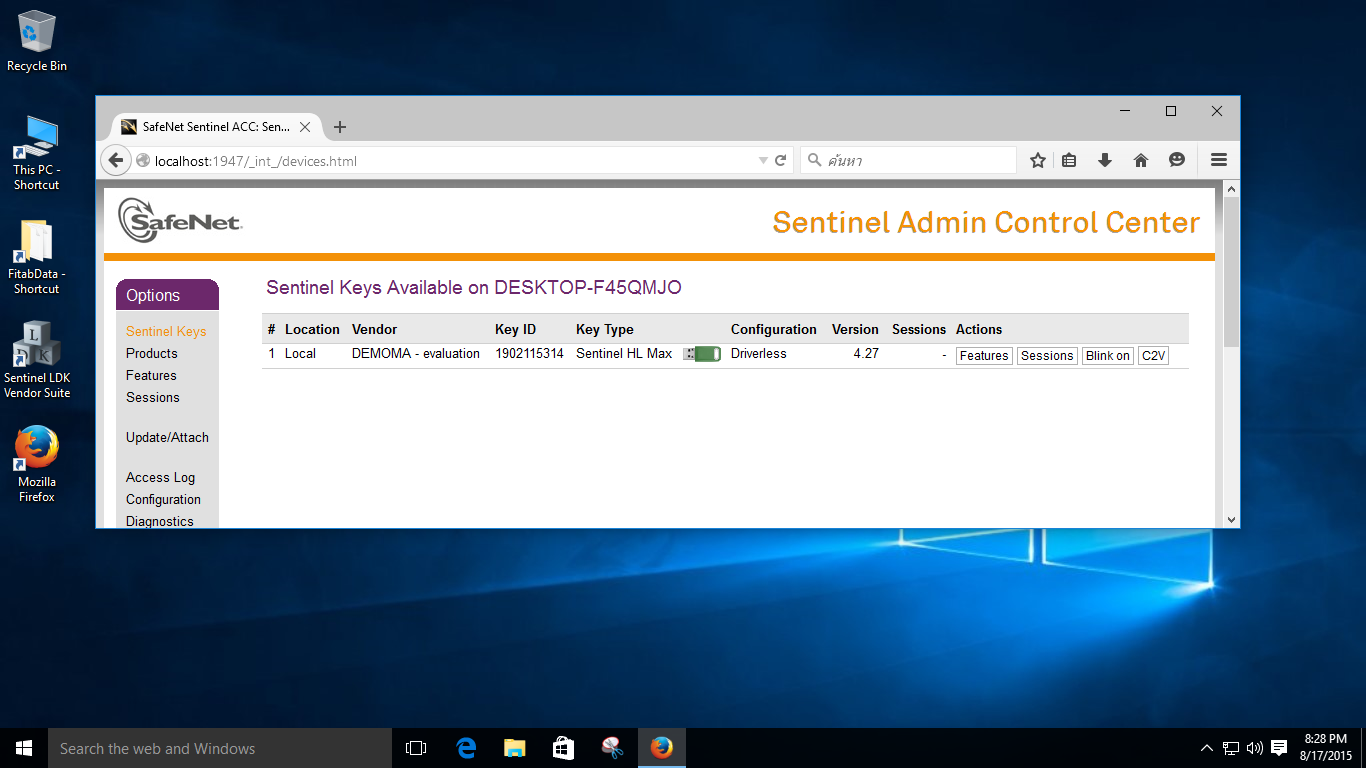Image resolution: width=1366 pixels, height=768 pixels.
Task: Open the Products page from the sidebar
Action: (151, 353)
